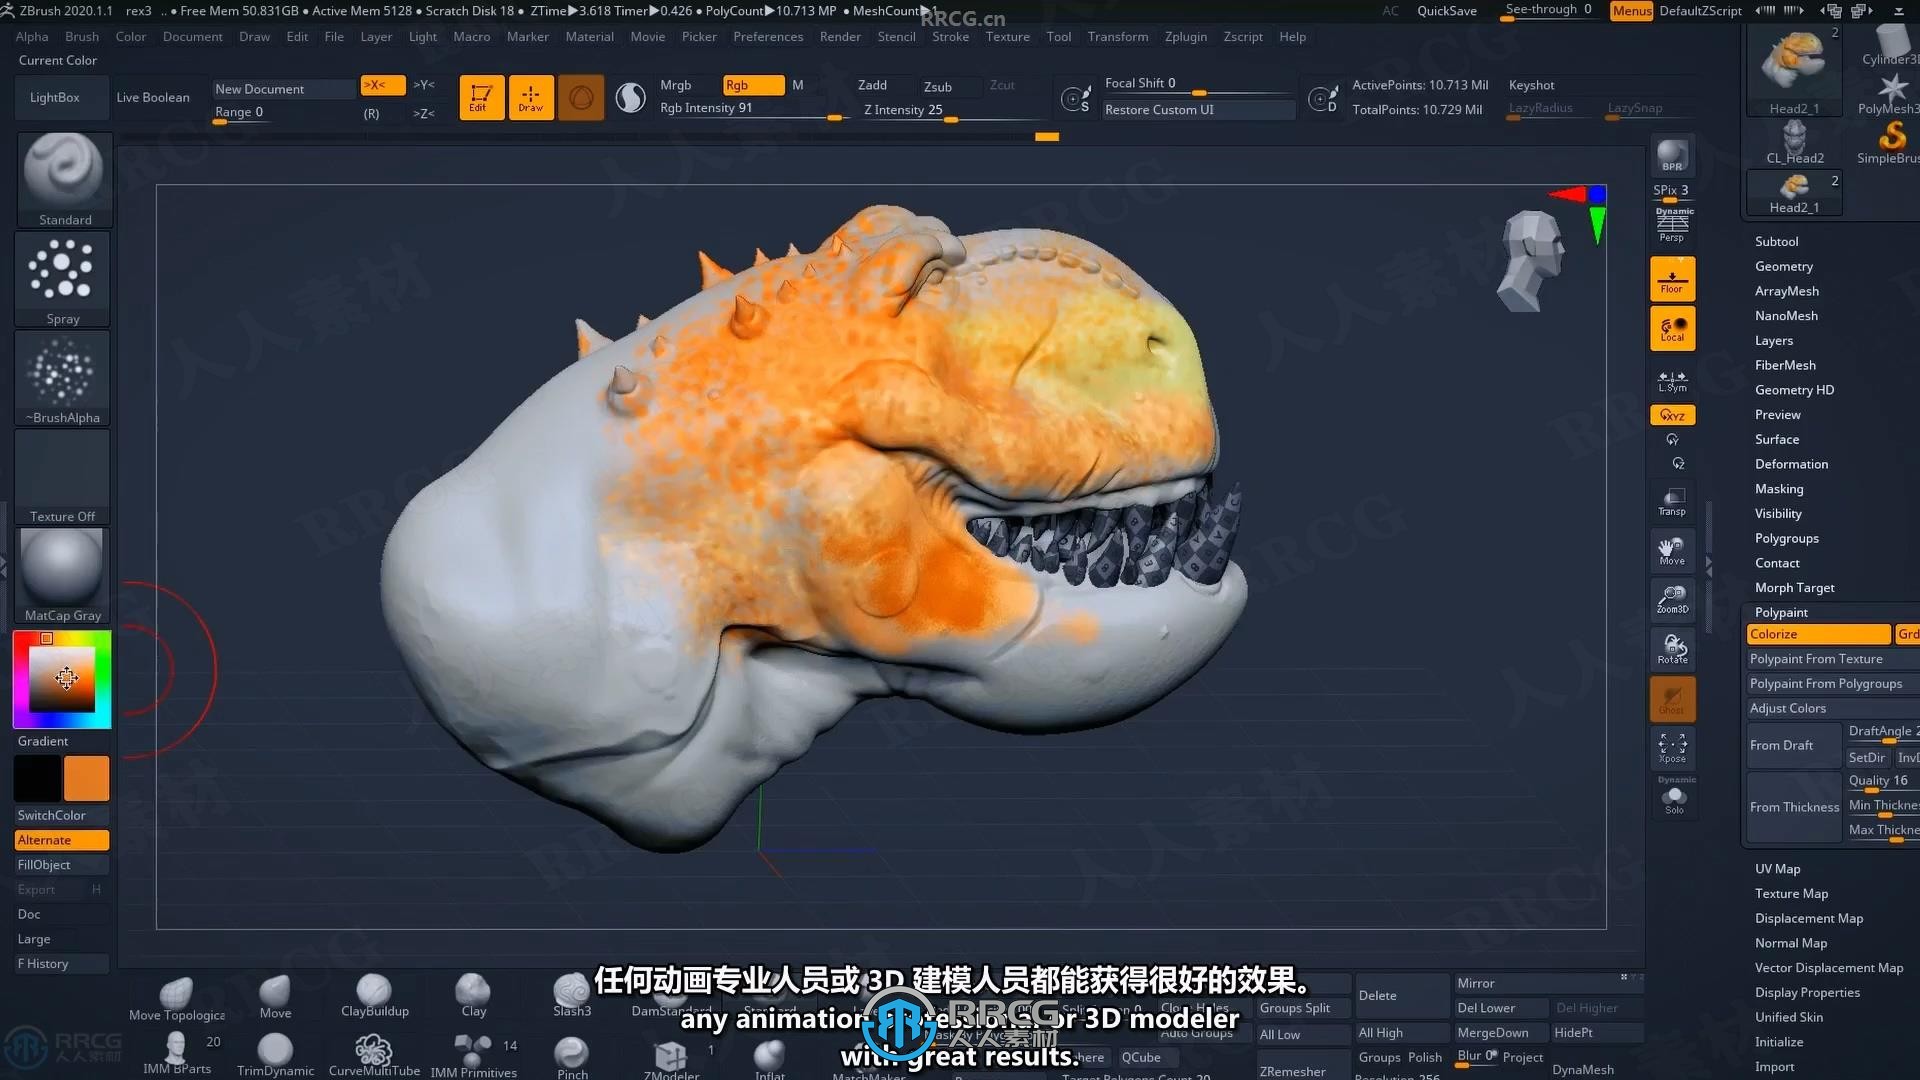Open the MatCap Gray material selector
The height and width of the screenshot is (1080, 1920).
pyautogui.click(x=63, y=576)
